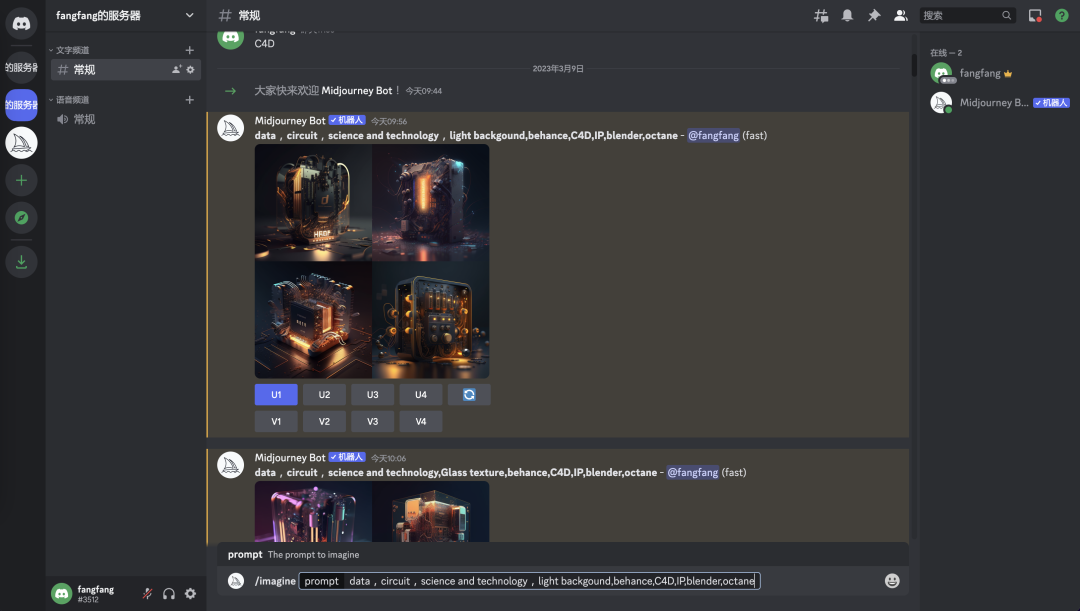
Task: Toggle the member list visibility
Action: pyautogui.click(x=900, y=15)
